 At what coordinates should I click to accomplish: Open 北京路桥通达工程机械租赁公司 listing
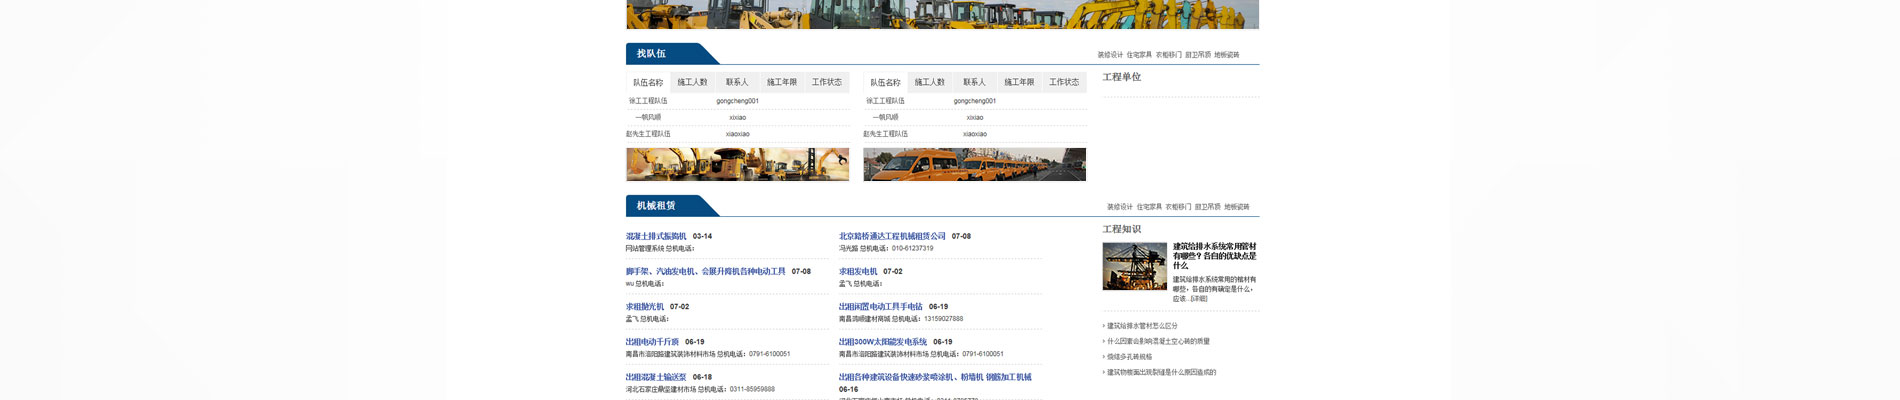point(892,237)
